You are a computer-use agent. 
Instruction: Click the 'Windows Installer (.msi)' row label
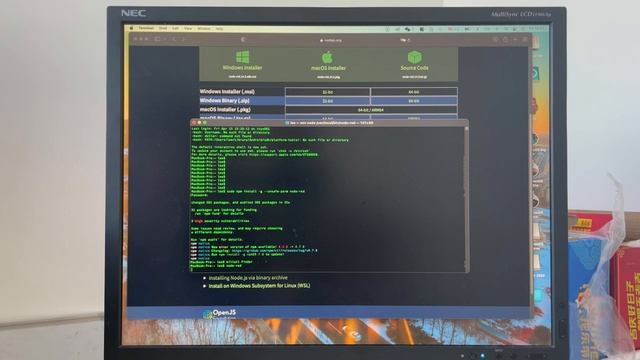[x=227, y=92]
